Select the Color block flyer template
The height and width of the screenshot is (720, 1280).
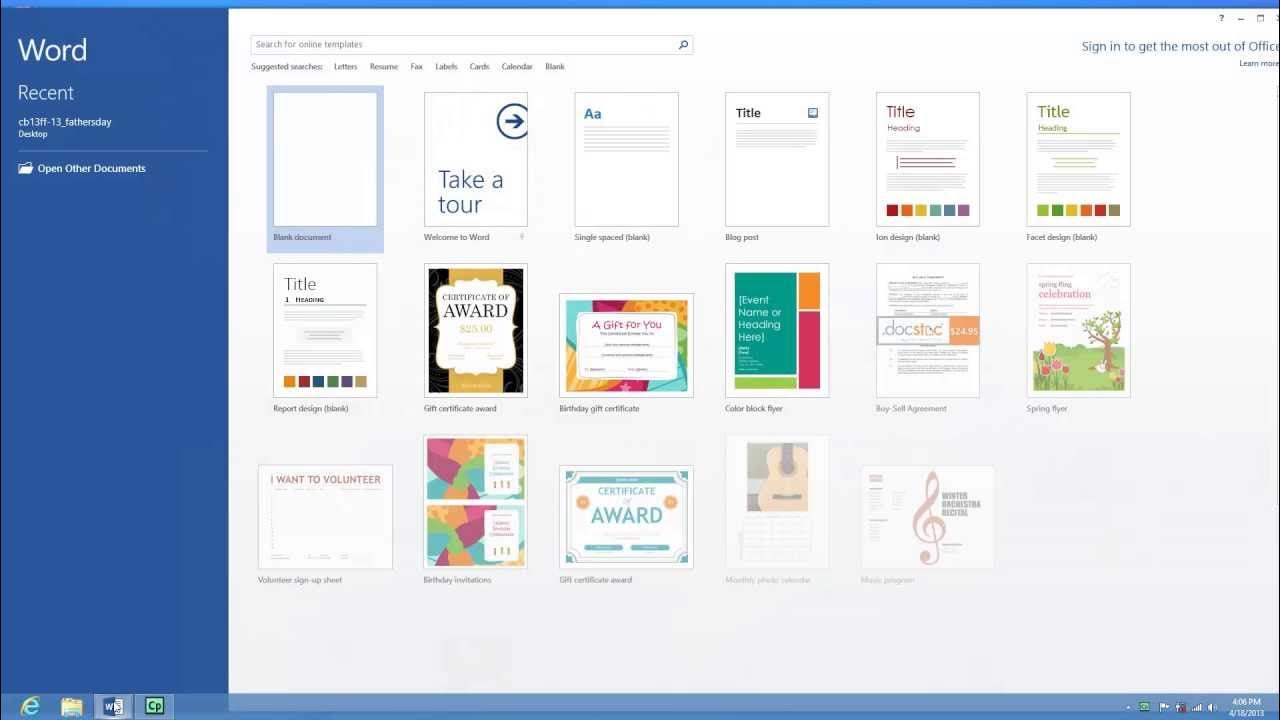tap(777, 338)
